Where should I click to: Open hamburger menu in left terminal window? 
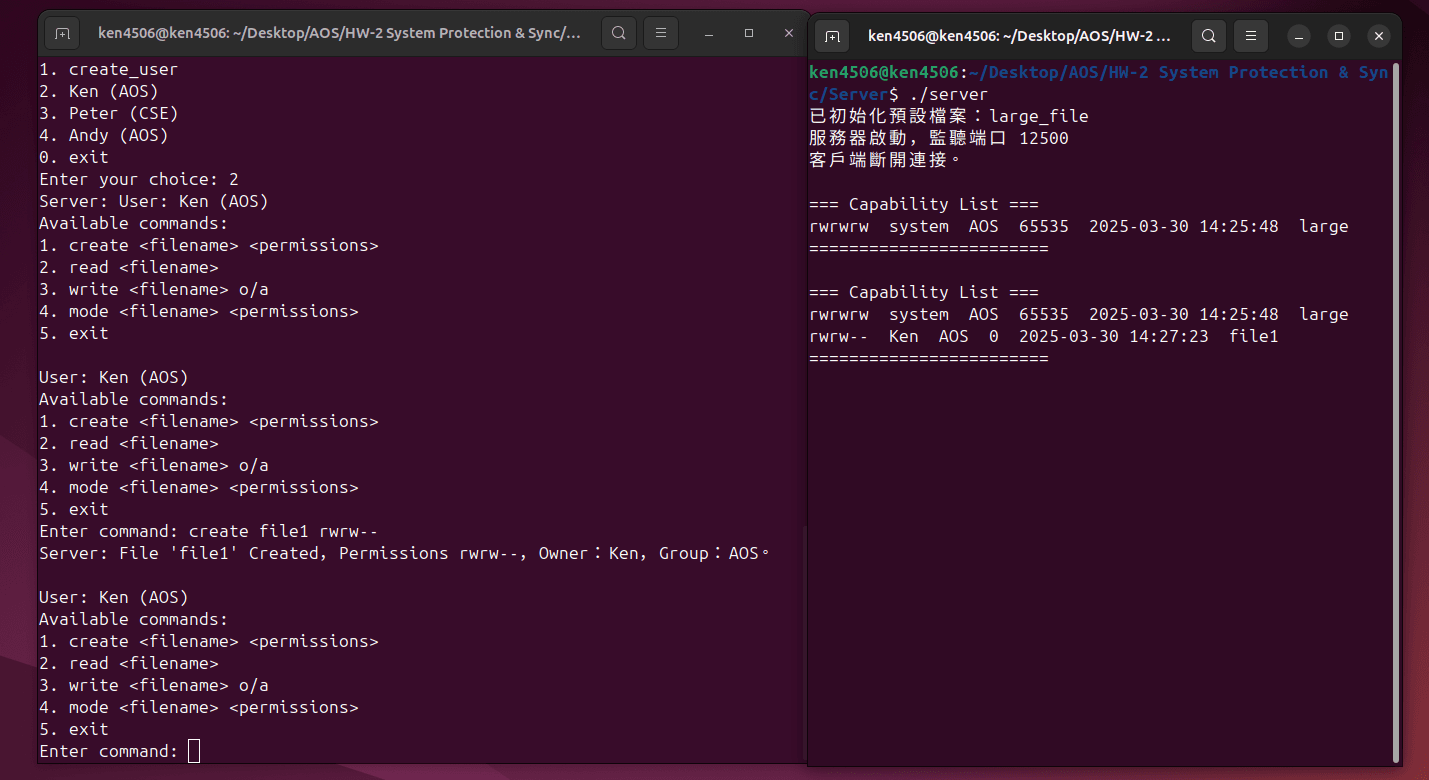(660, 33)
